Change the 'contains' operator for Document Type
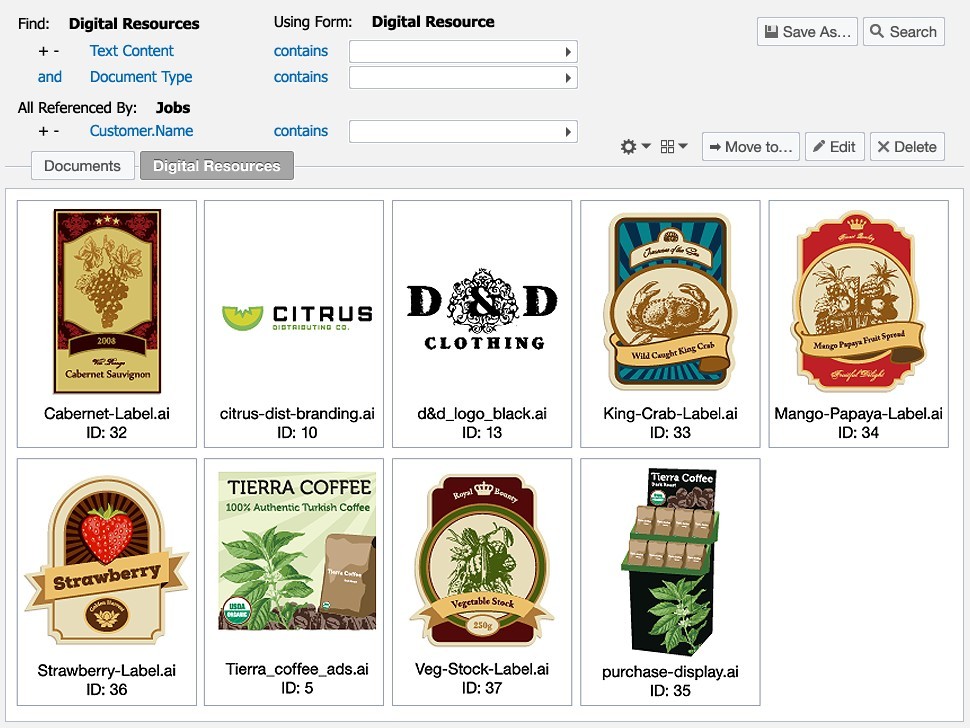Screen dimensions: 970x728 [301, 77]
